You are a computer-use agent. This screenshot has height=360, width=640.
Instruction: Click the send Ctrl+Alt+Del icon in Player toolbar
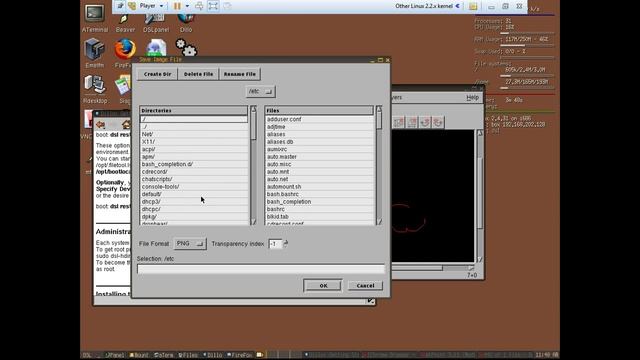coord(199,6)
